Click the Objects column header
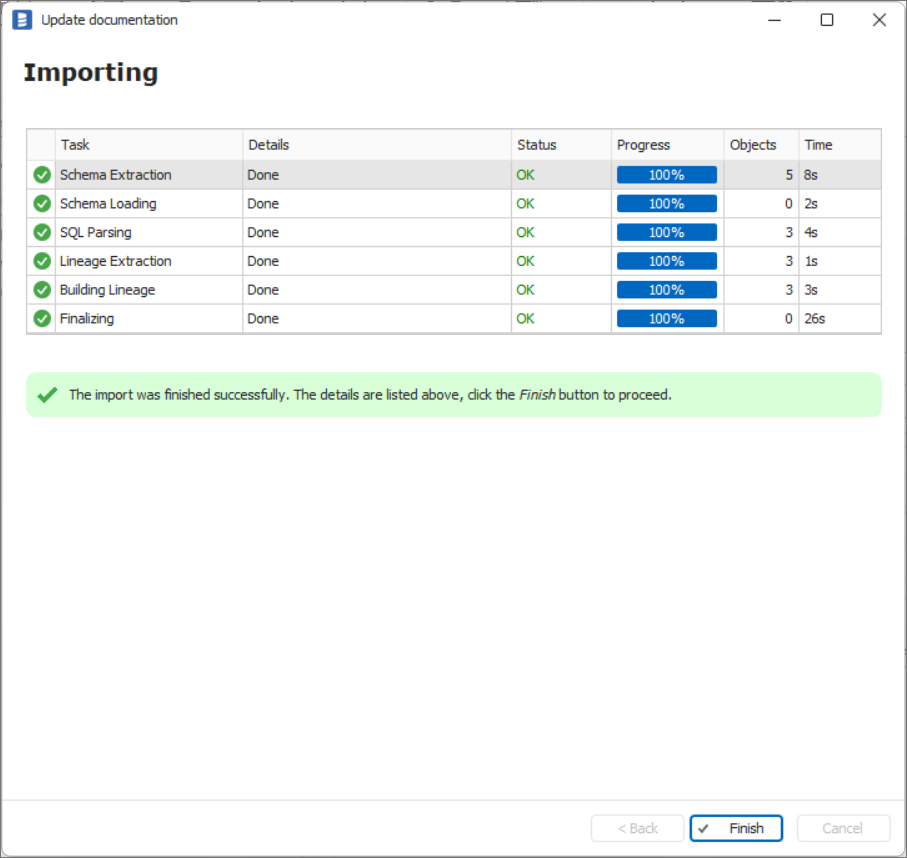The image size is (907, 858). [760, 145]
